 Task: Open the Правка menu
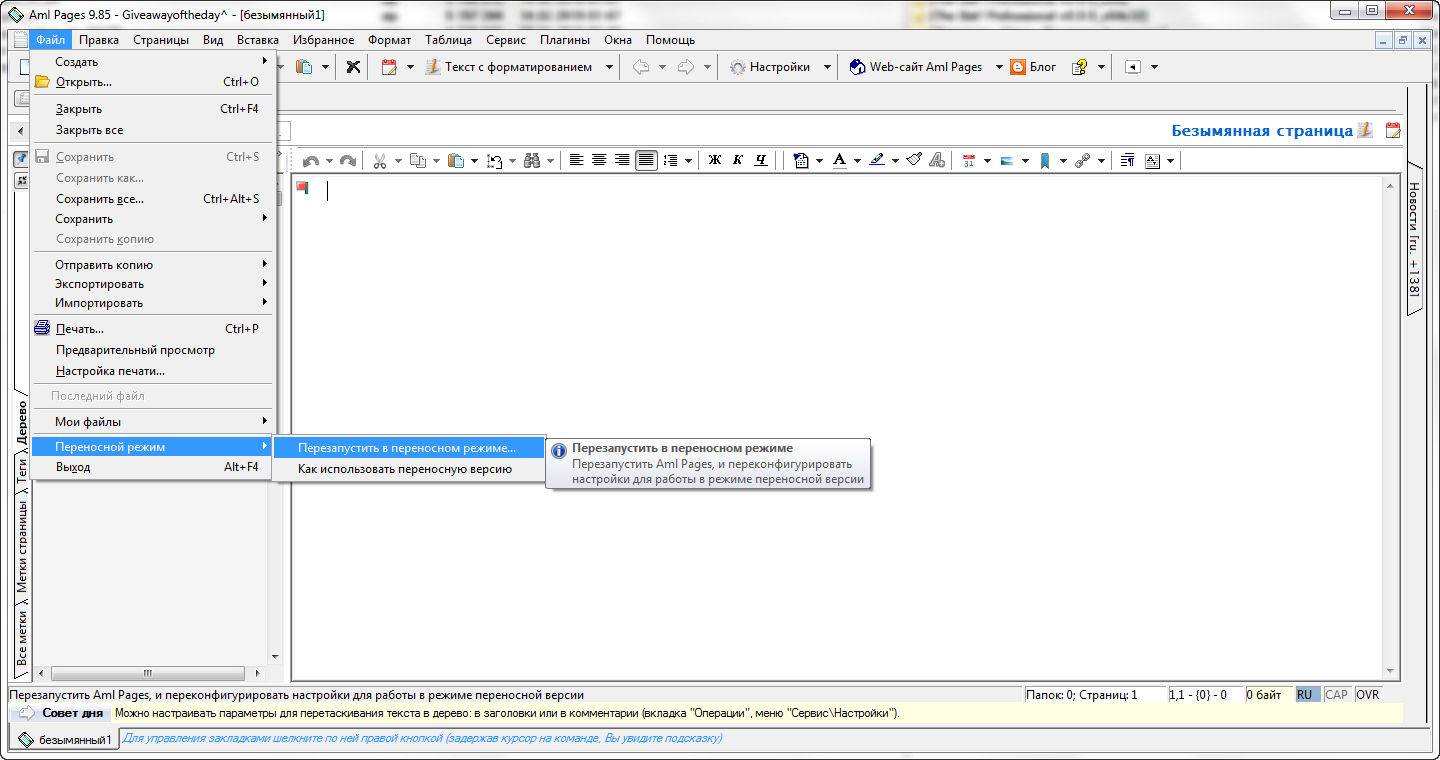pyautogui.click(x=99, y=40)
